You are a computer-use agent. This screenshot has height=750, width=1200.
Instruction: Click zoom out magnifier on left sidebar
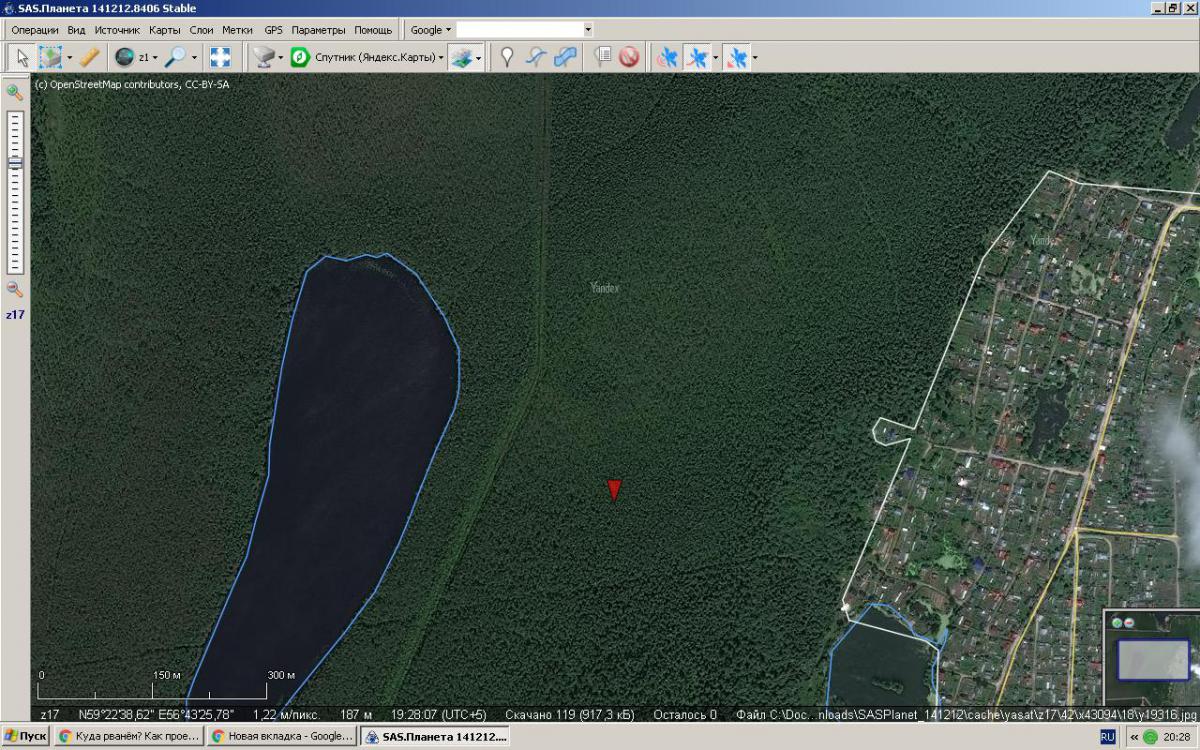[x=15, y=289]
